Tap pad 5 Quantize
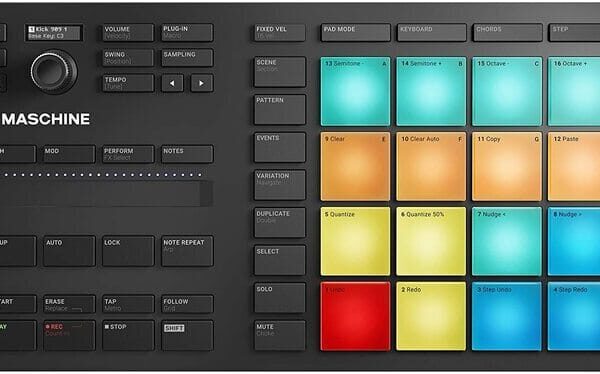Image resolution: width=600 pixels, height=374 pixels. pos(355,242)
